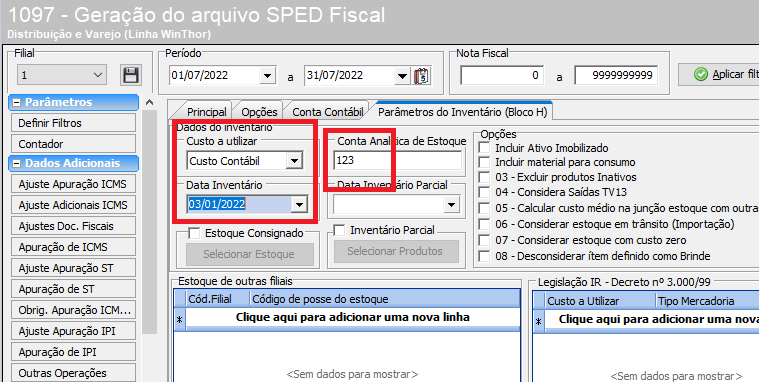Viewport: 760px width, 382px height.
Task: Enable 05 - Calcular custo médio option
Action: (484, 208)
